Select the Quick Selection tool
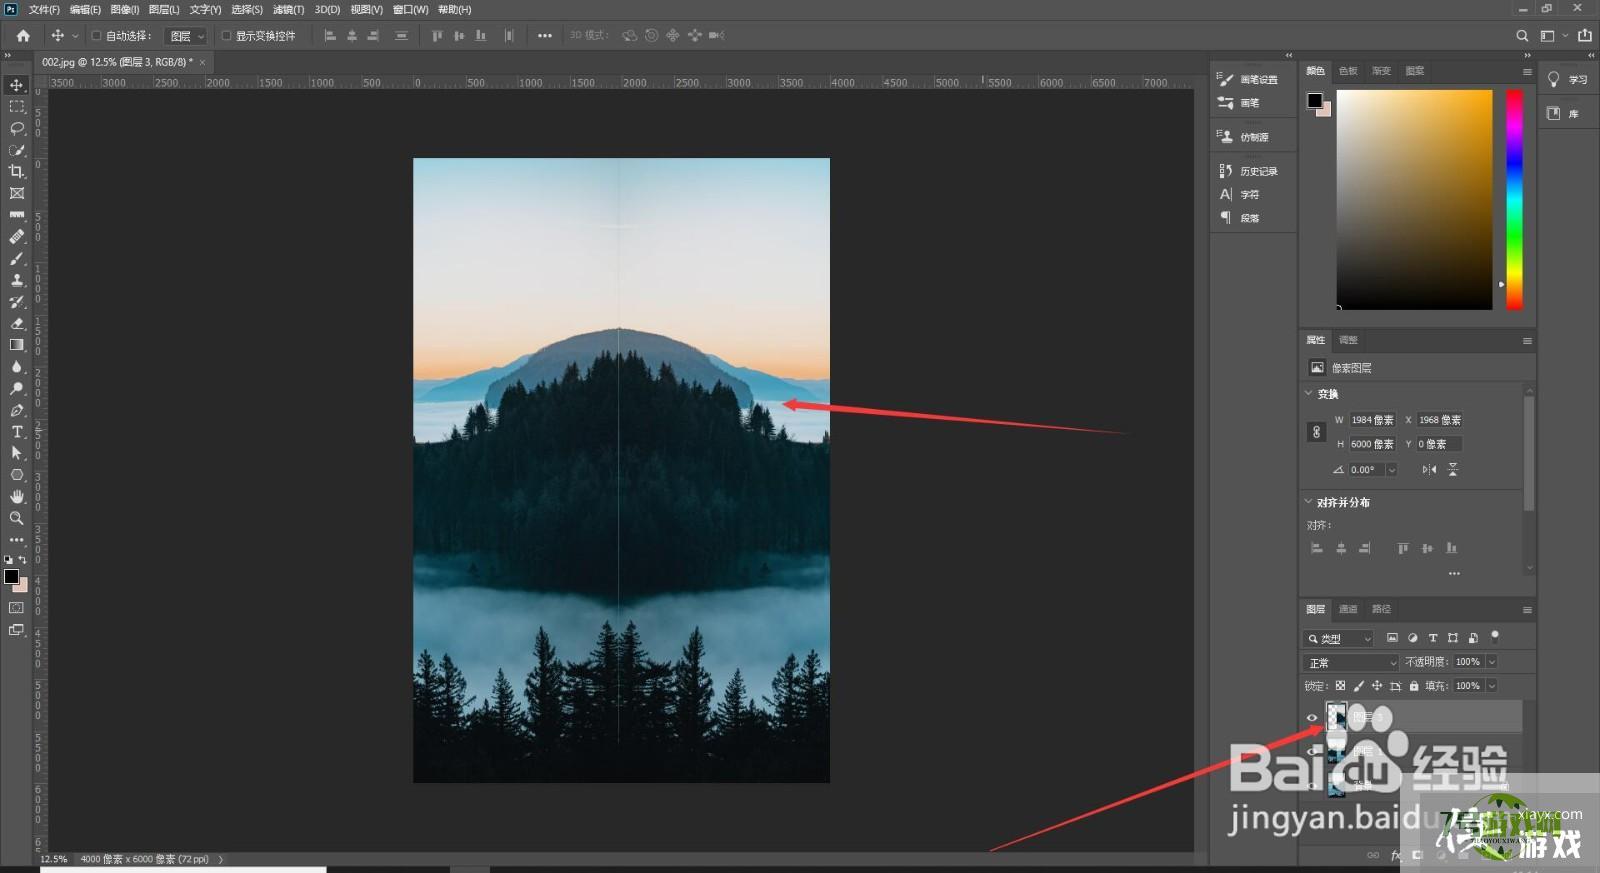Viewport: 1600px width, 873px height. pos(17,150)
